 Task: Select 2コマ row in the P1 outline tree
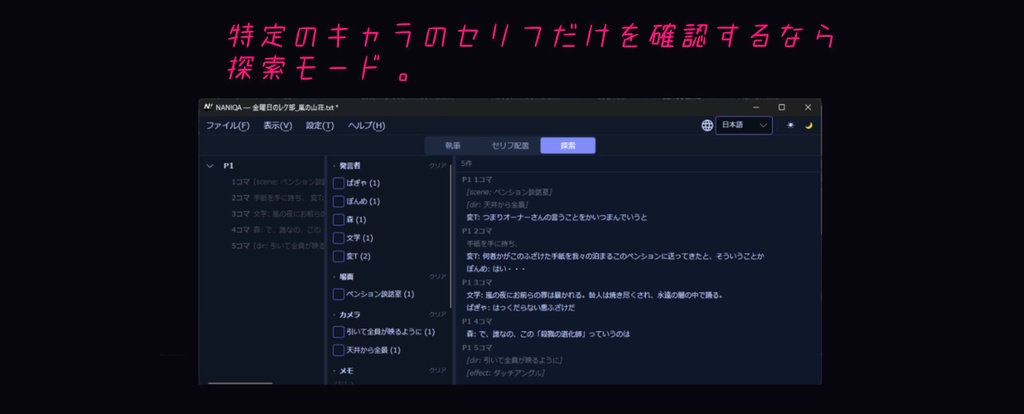click(x=277, y=198)
